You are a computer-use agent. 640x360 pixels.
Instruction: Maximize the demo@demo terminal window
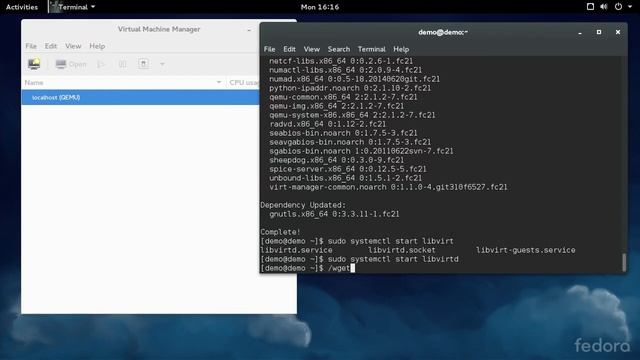(599, 32)
